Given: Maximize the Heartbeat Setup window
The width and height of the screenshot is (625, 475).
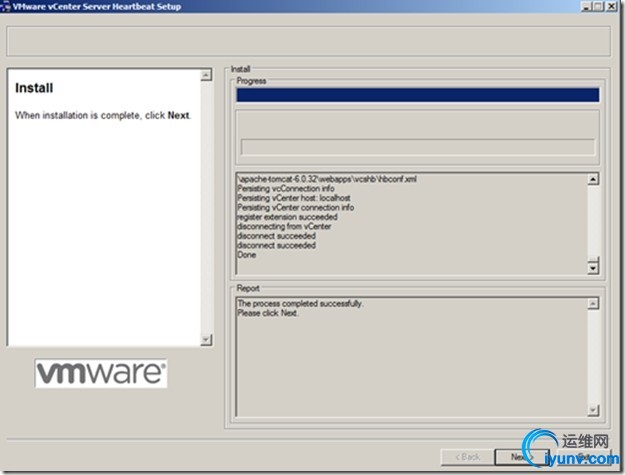Looking at the screenshot, I should [x=598, y=6].
